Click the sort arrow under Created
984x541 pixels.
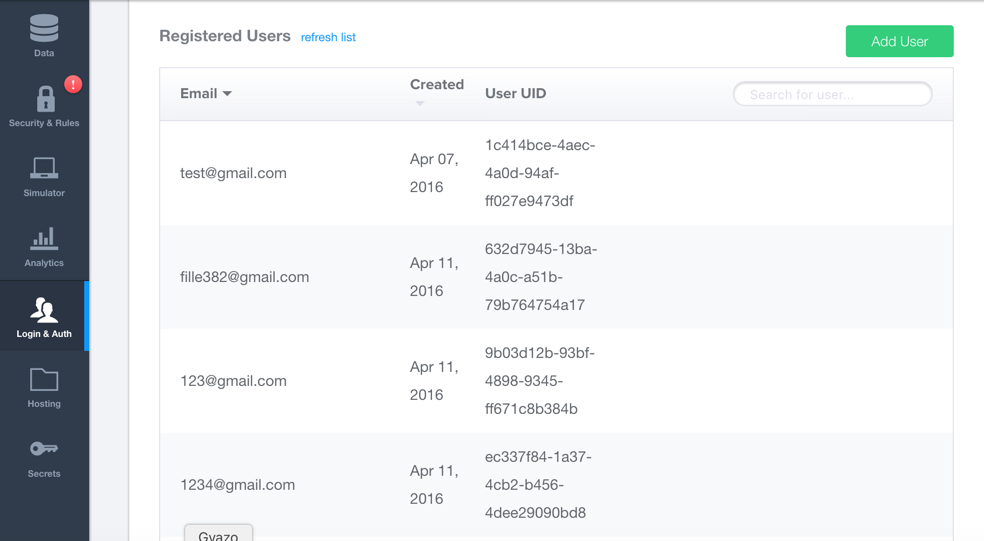pos(420,104)
